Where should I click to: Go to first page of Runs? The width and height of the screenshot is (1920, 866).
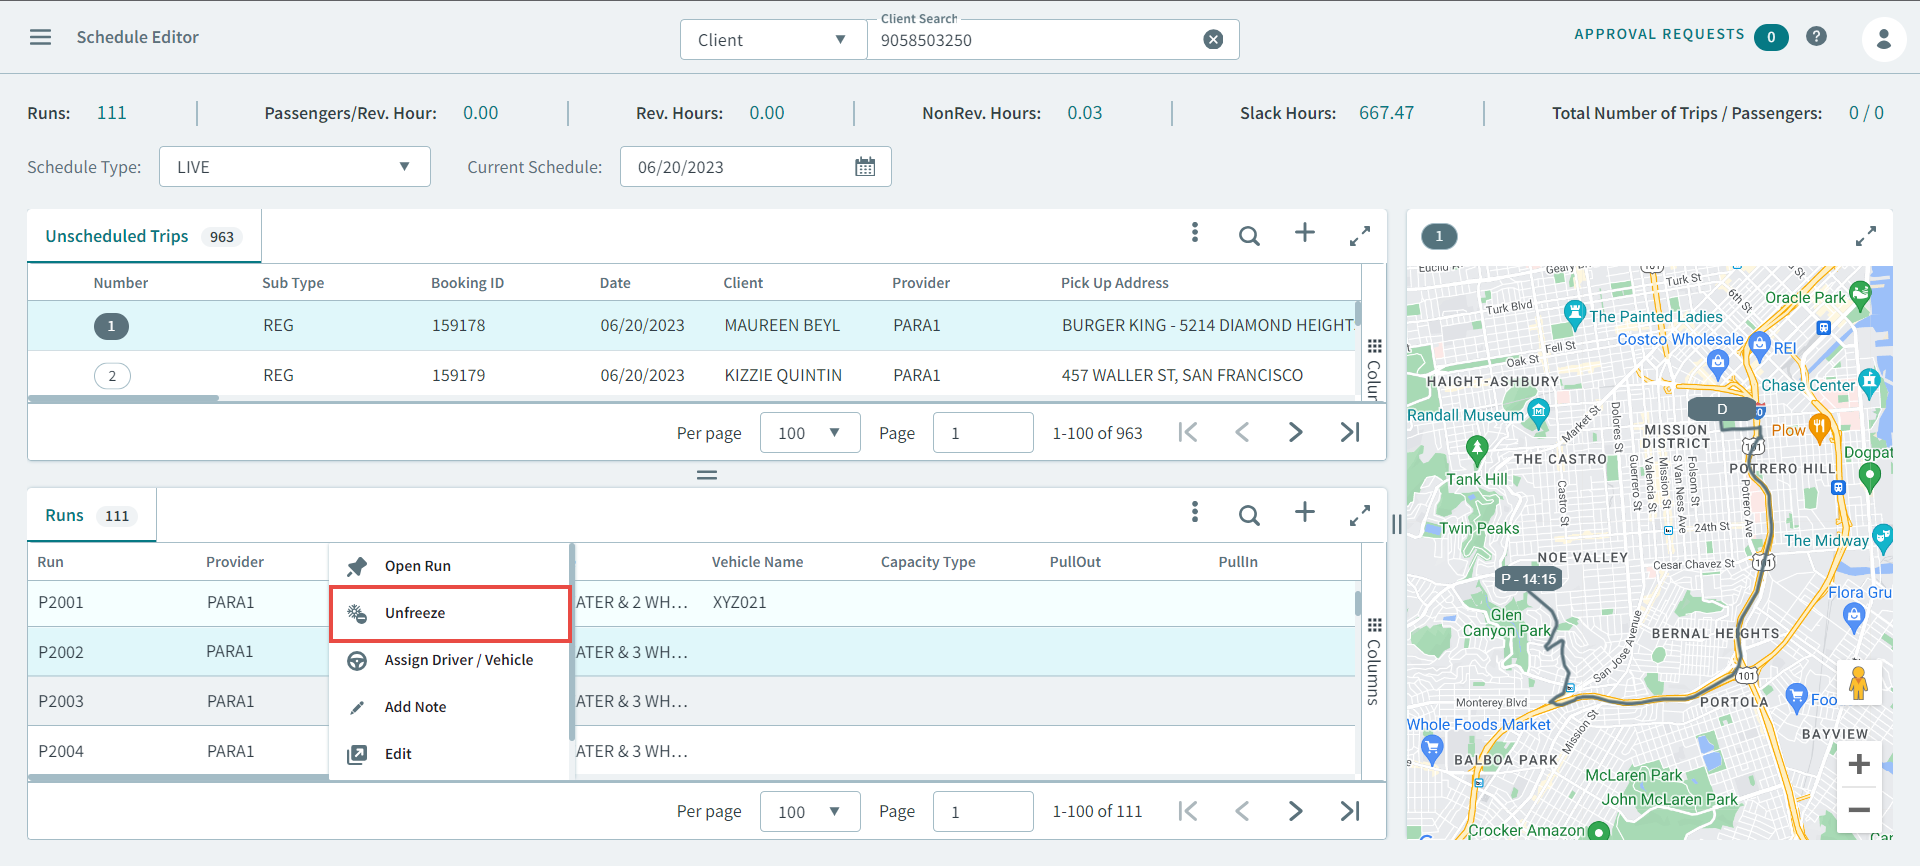1187,811
